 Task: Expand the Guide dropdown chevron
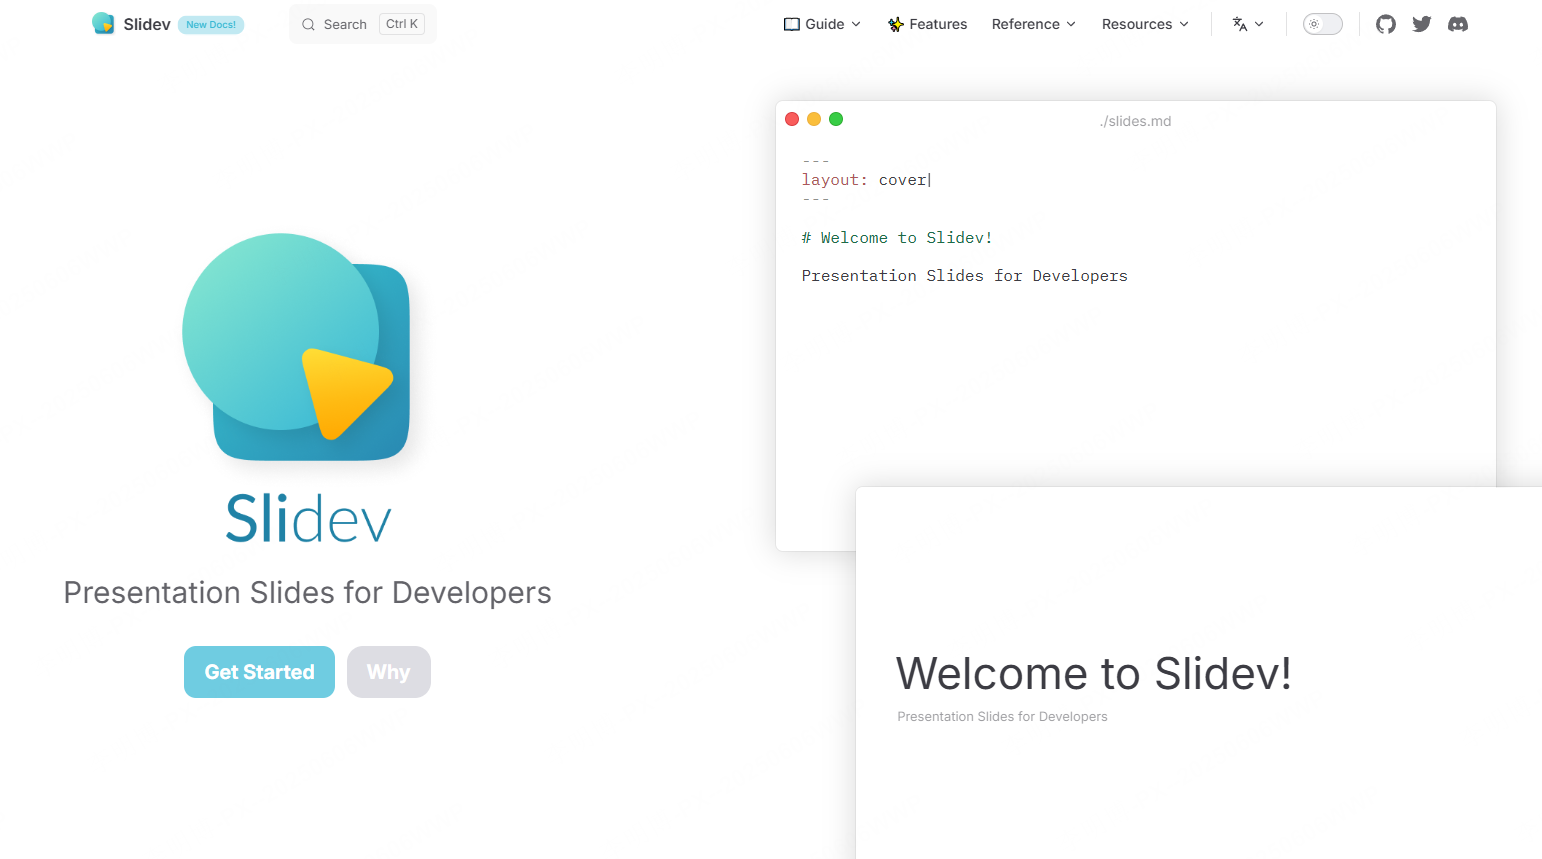tap(856, 24)
